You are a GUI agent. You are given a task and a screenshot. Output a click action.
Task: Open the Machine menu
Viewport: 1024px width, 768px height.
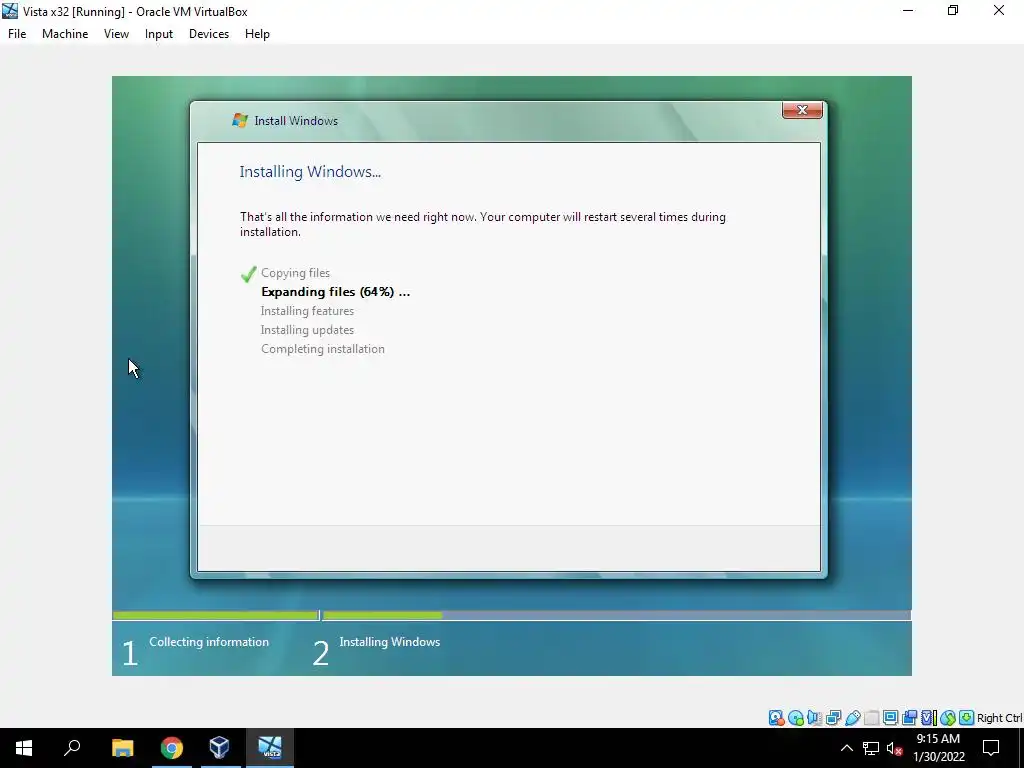click(x=65, y=34)
